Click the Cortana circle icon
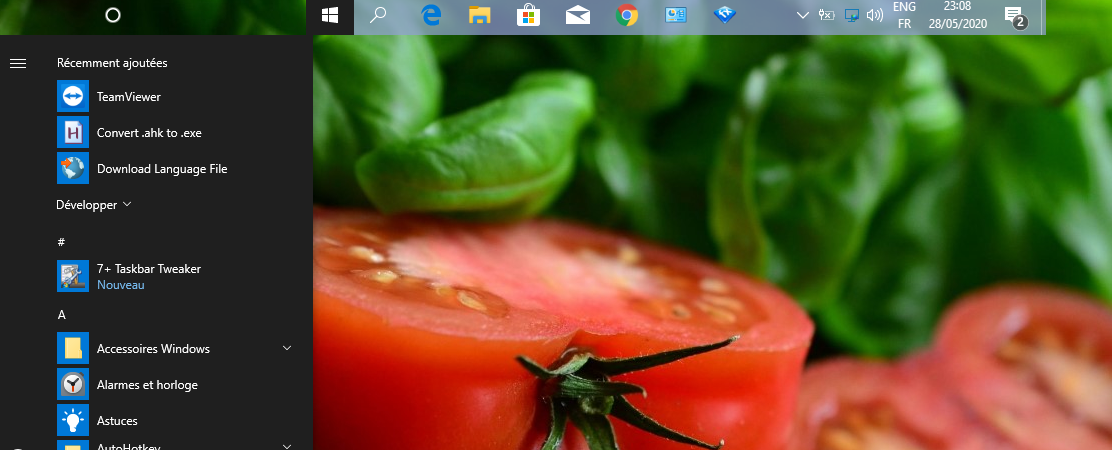 [113, 16]
